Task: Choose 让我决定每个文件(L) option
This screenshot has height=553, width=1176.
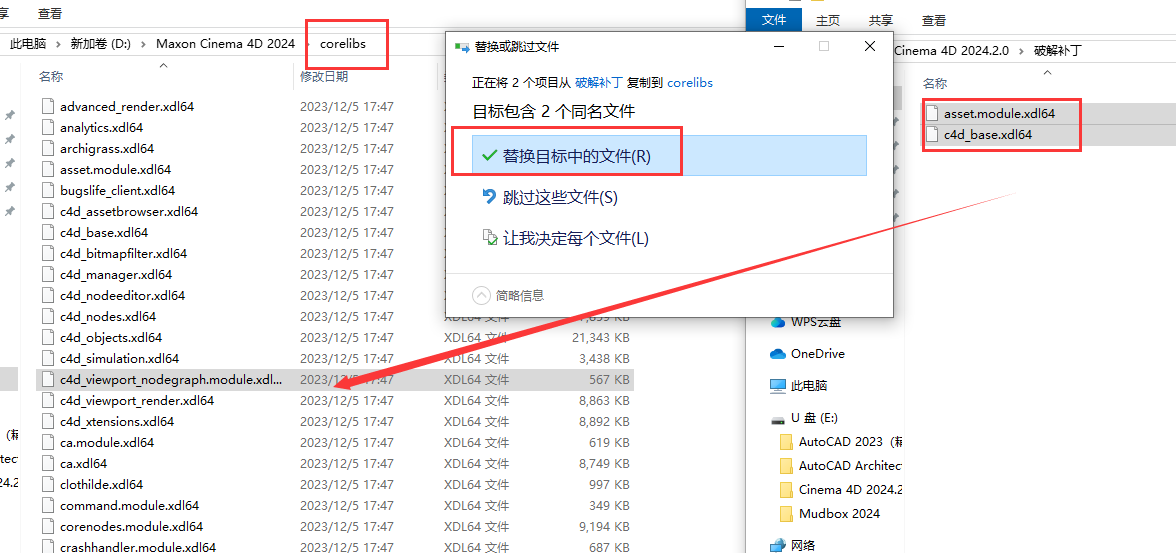Action: [575, 238]
